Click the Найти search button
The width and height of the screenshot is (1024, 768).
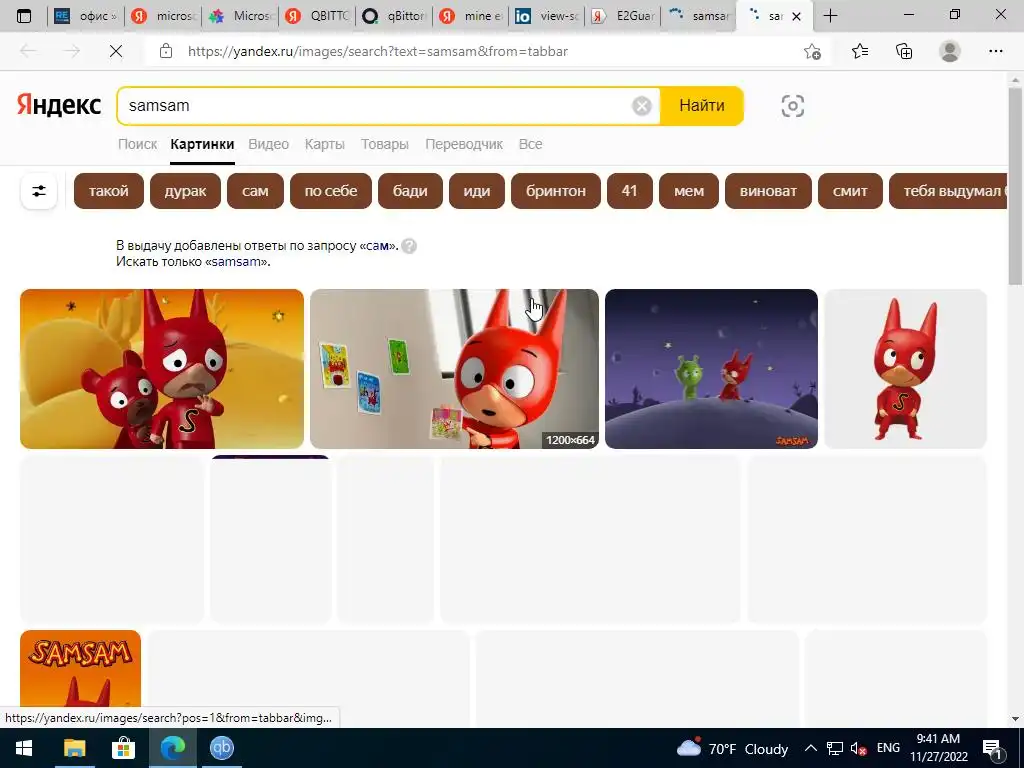(x=701, y=106)
